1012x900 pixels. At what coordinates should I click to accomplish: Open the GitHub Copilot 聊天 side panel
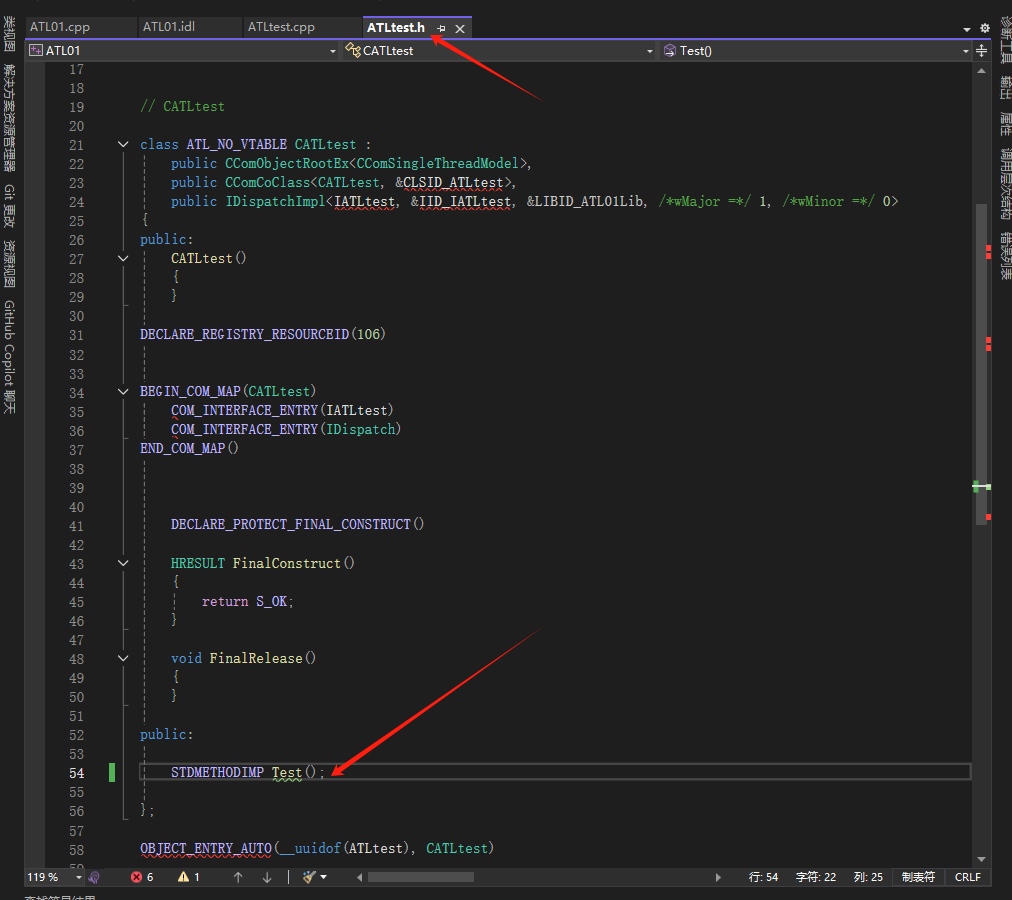(9, 357)
